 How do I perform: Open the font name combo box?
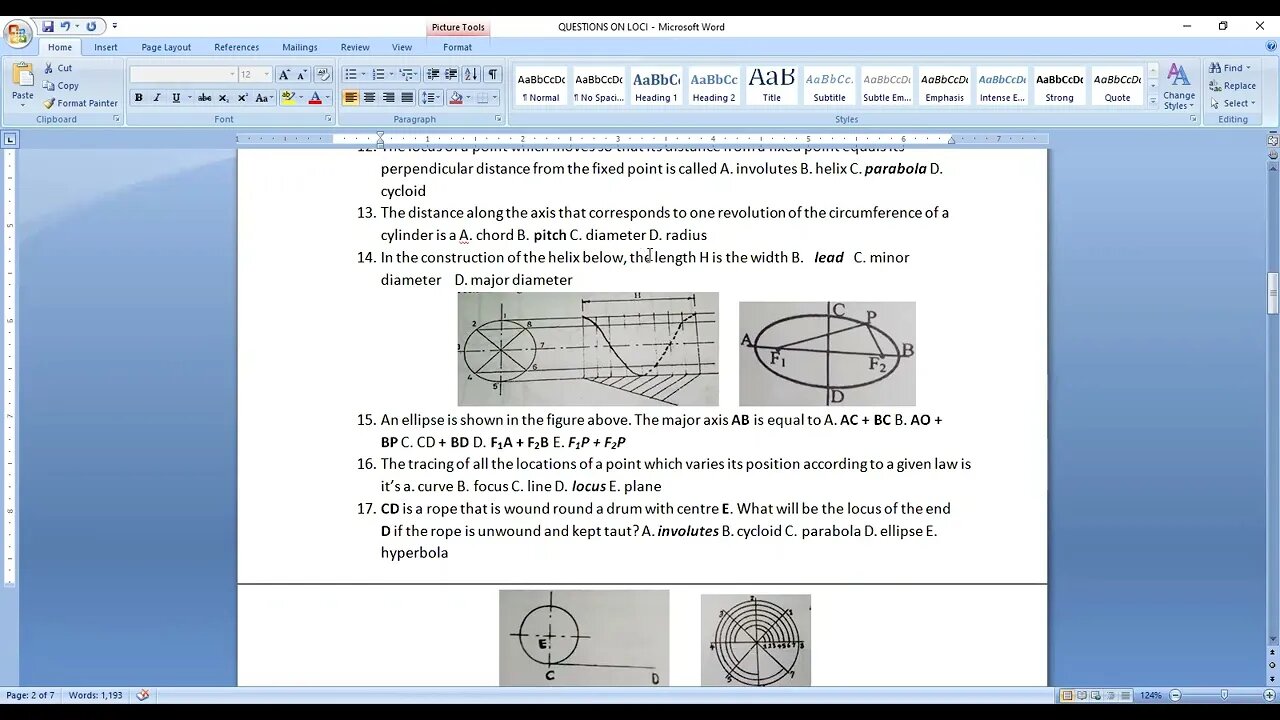tap(183, 74)
